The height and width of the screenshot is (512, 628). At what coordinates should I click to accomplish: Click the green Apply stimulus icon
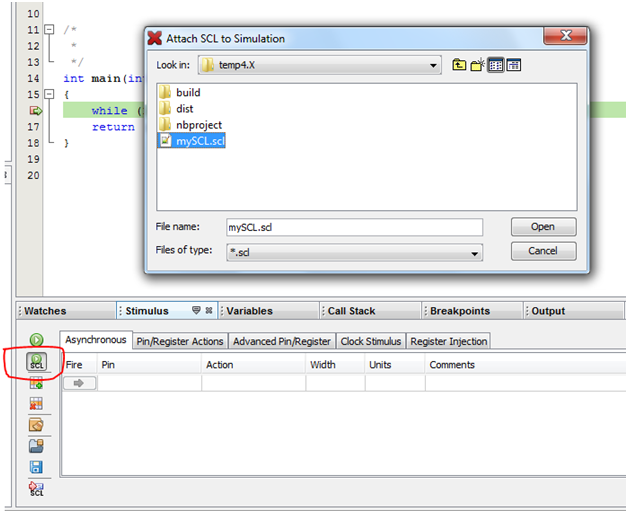click(36, 340)
